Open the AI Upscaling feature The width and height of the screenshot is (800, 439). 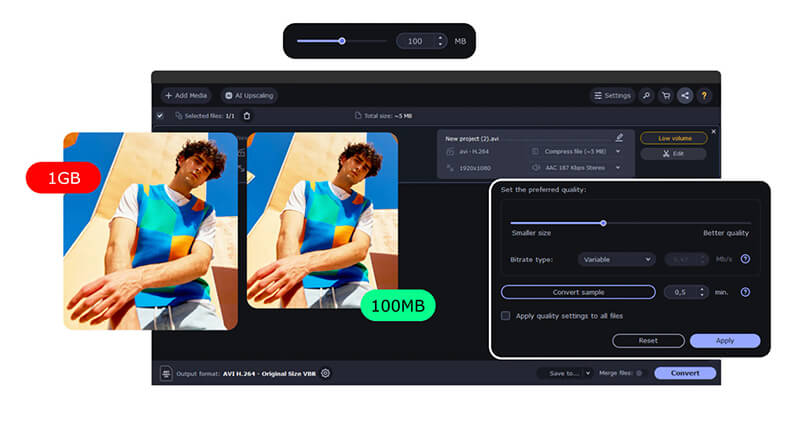[x=249, y=95]
